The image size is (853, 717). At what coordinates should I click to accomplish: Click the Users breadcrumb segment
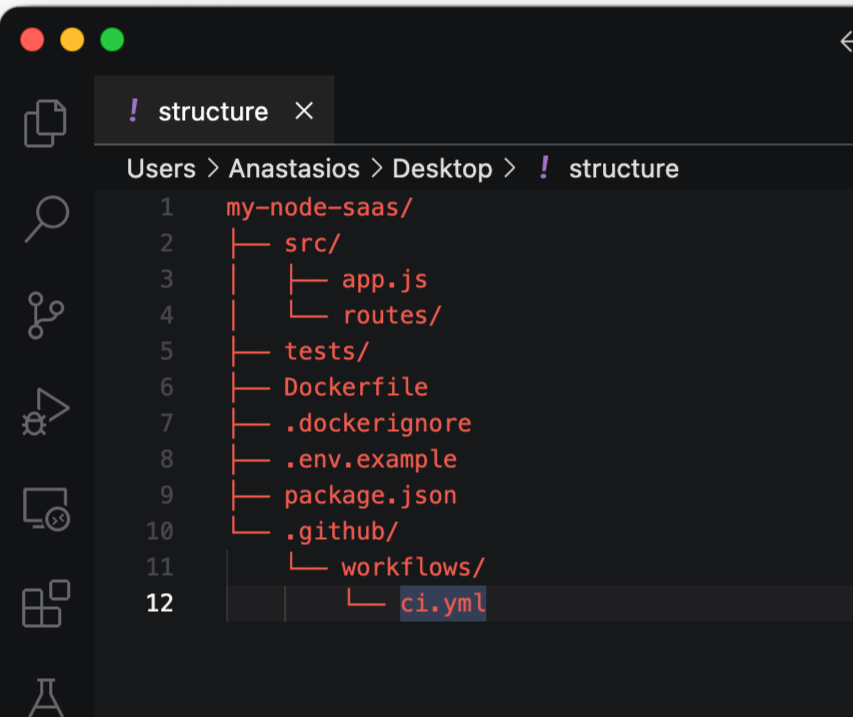tap(161, 169)
